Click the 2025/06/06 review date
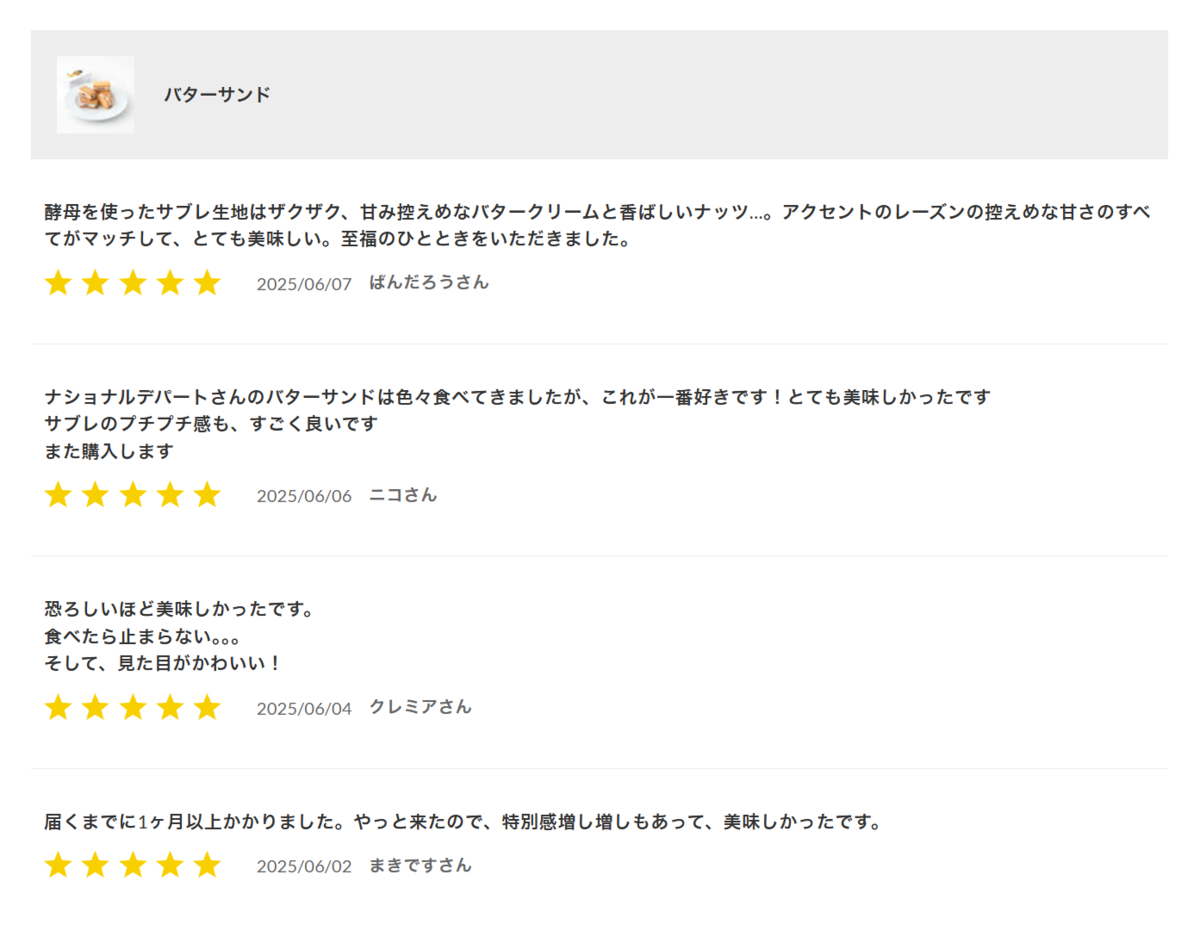The height and width of the screenshot is (943, 1200). [x=304, y=496]
